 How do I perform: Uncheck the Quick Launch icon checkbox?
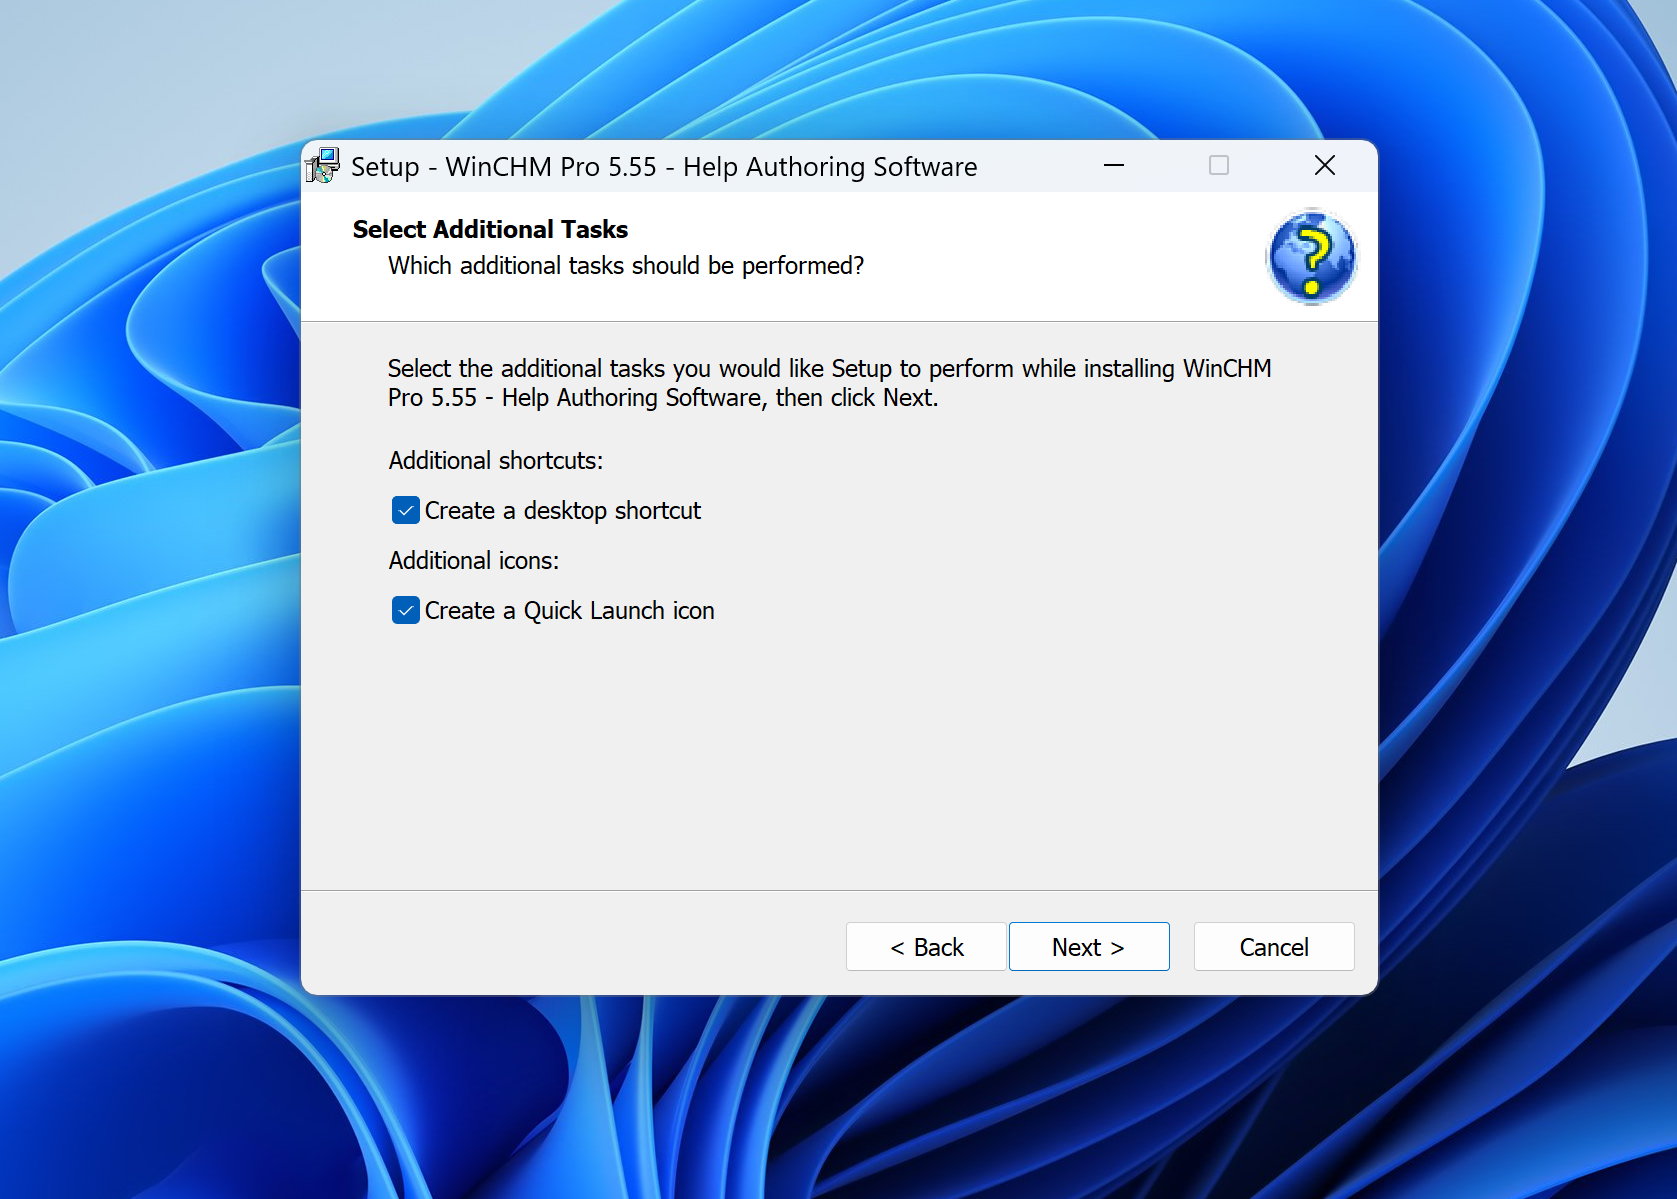pos(406,611)
